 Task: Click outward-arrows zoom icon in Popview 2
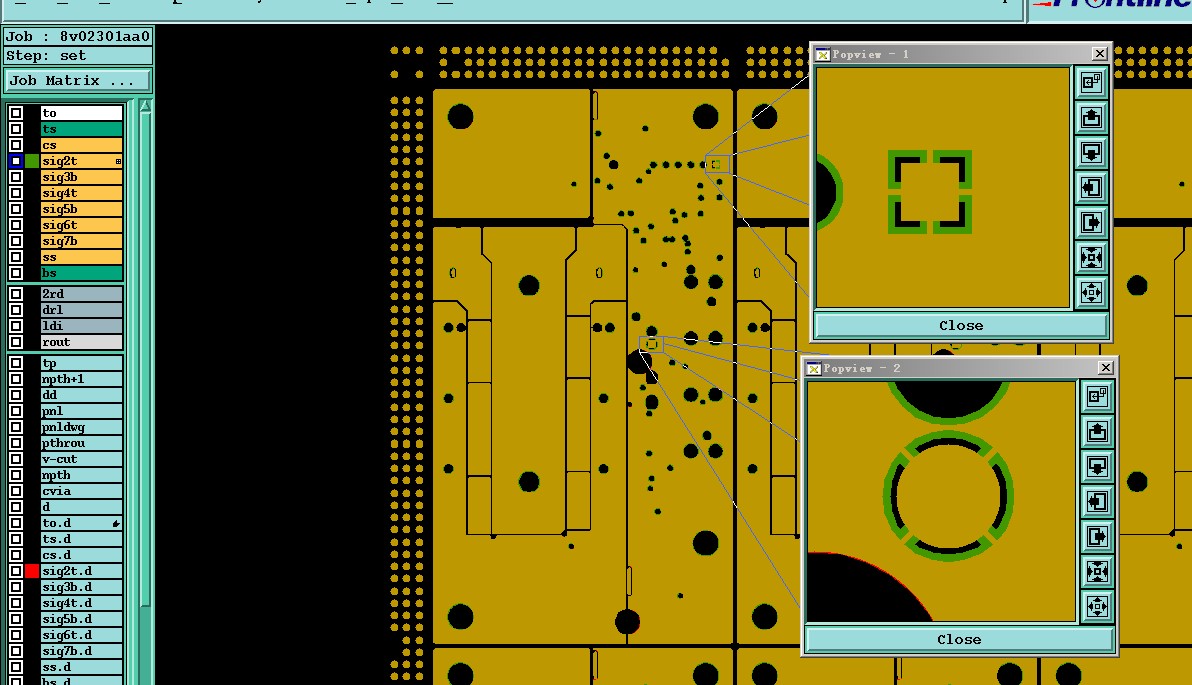[x=1097, y=606]
